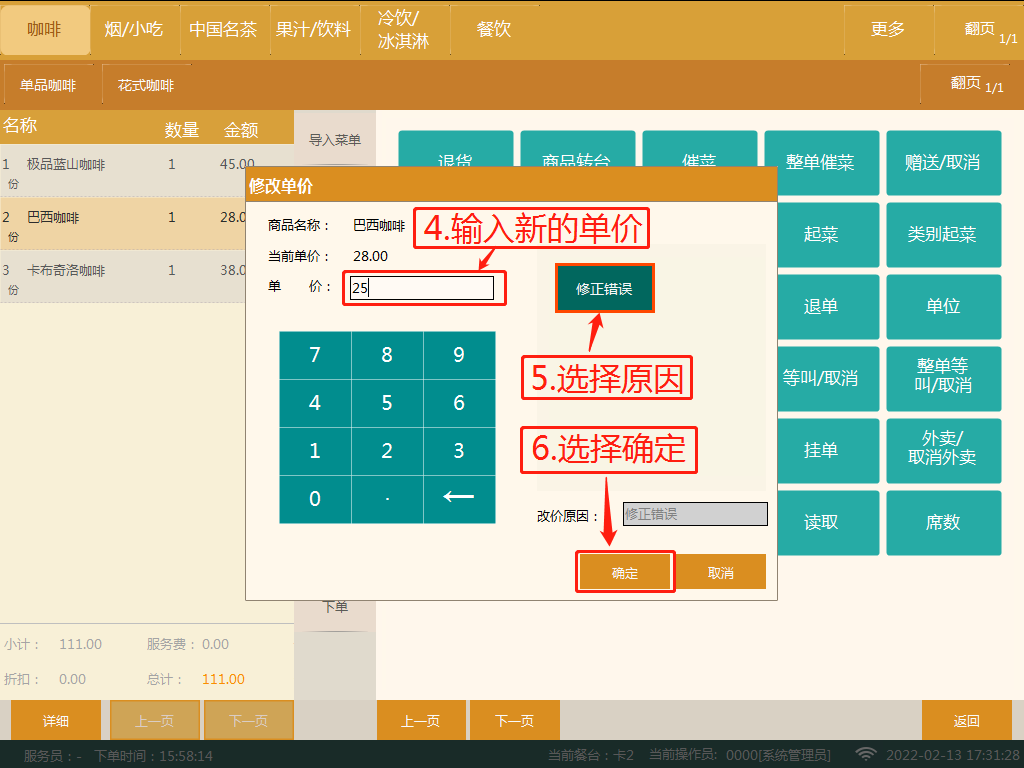Select the 单品咖啡 subcategory

pyautogui.click(x=49, y=85)
